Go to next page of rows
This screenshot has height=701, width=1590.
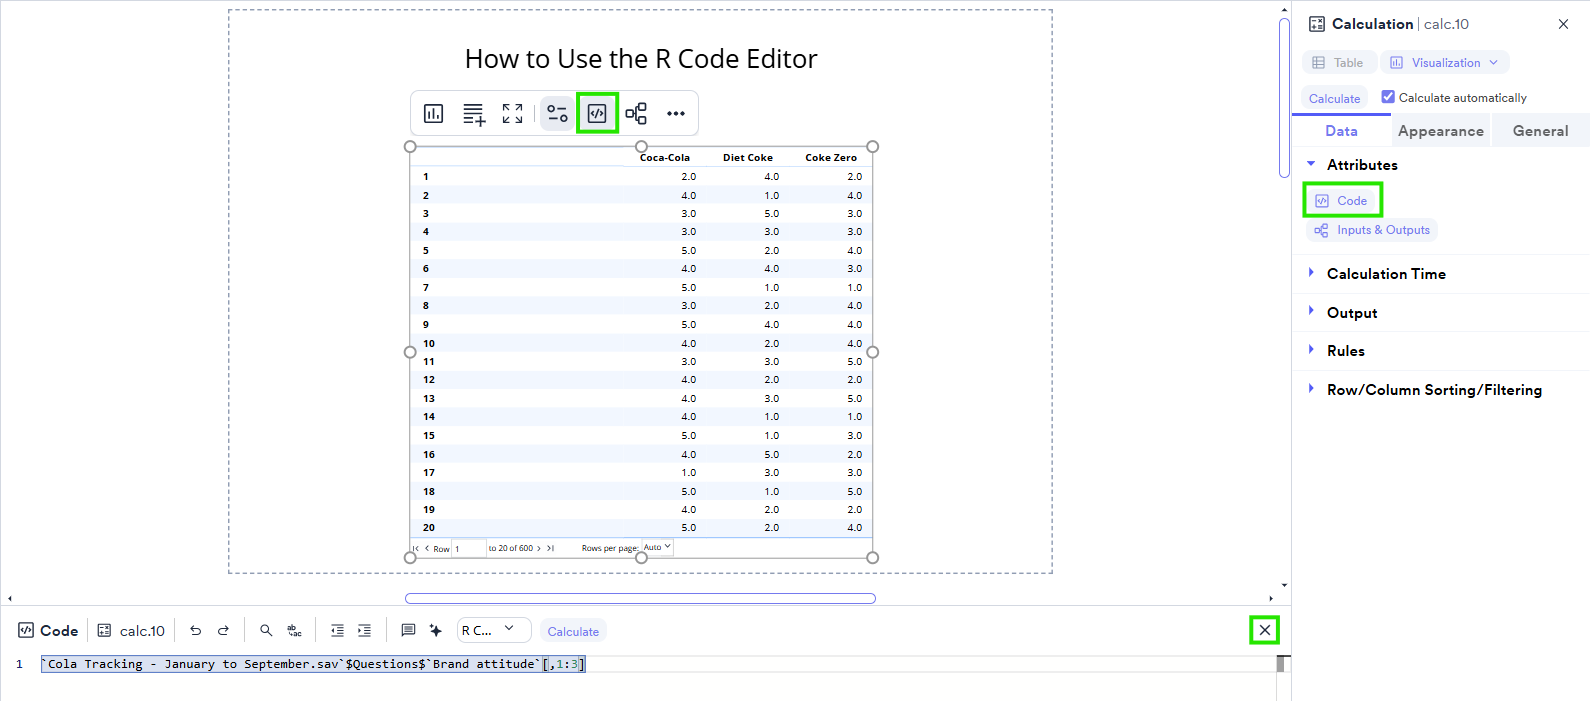pyautogui.click(x=539, y=548)
